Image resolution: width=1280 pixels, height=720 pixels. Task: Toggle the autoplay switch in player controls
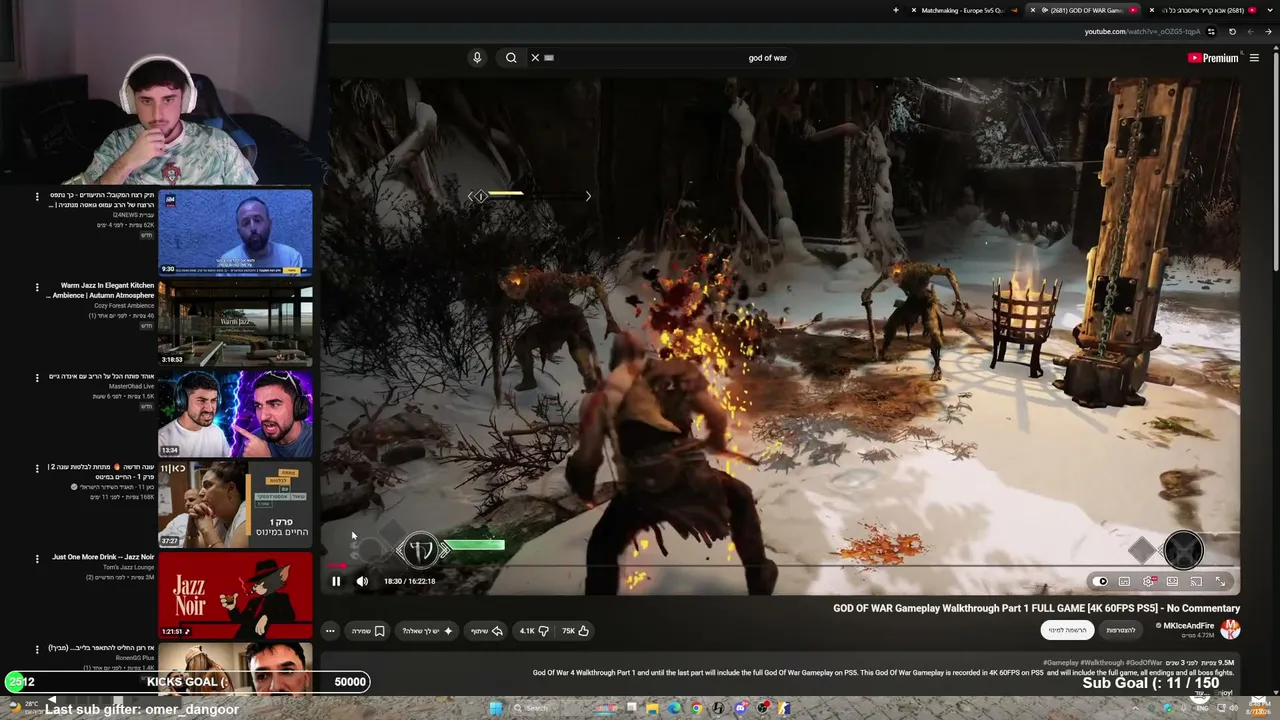click(1100, 581)
